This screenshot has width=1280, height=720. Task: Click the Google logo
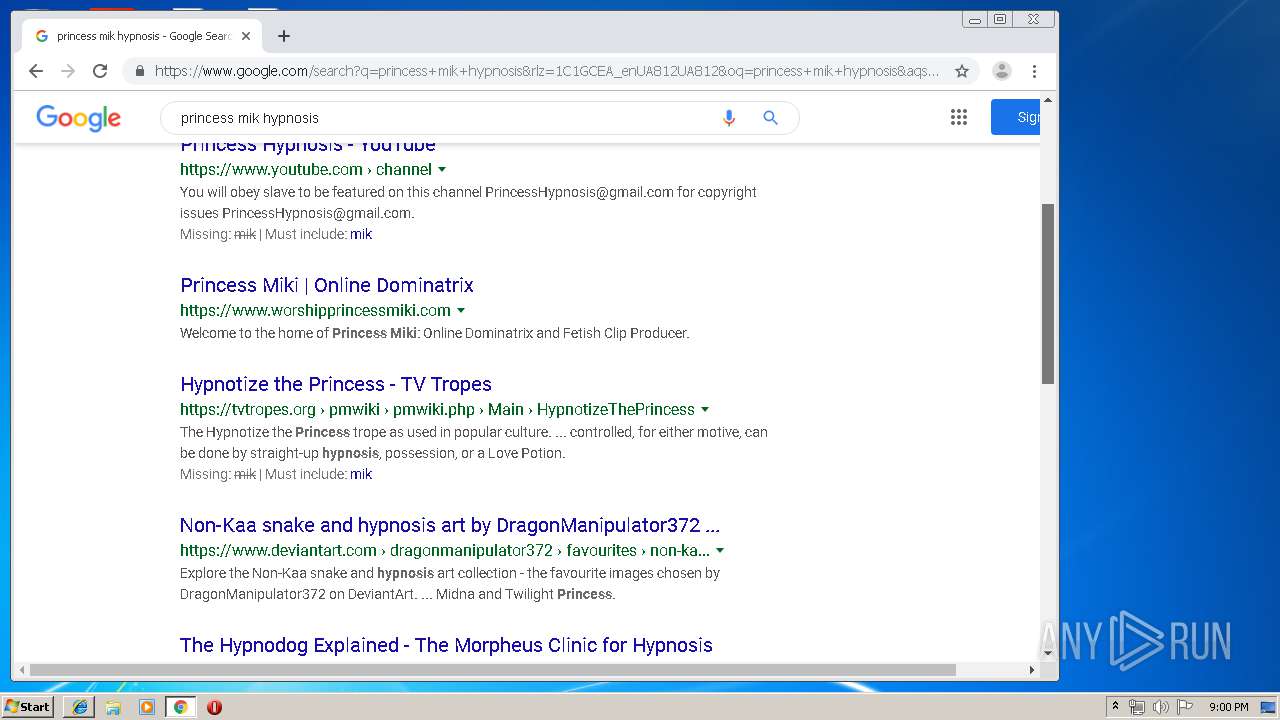(79, 118)
